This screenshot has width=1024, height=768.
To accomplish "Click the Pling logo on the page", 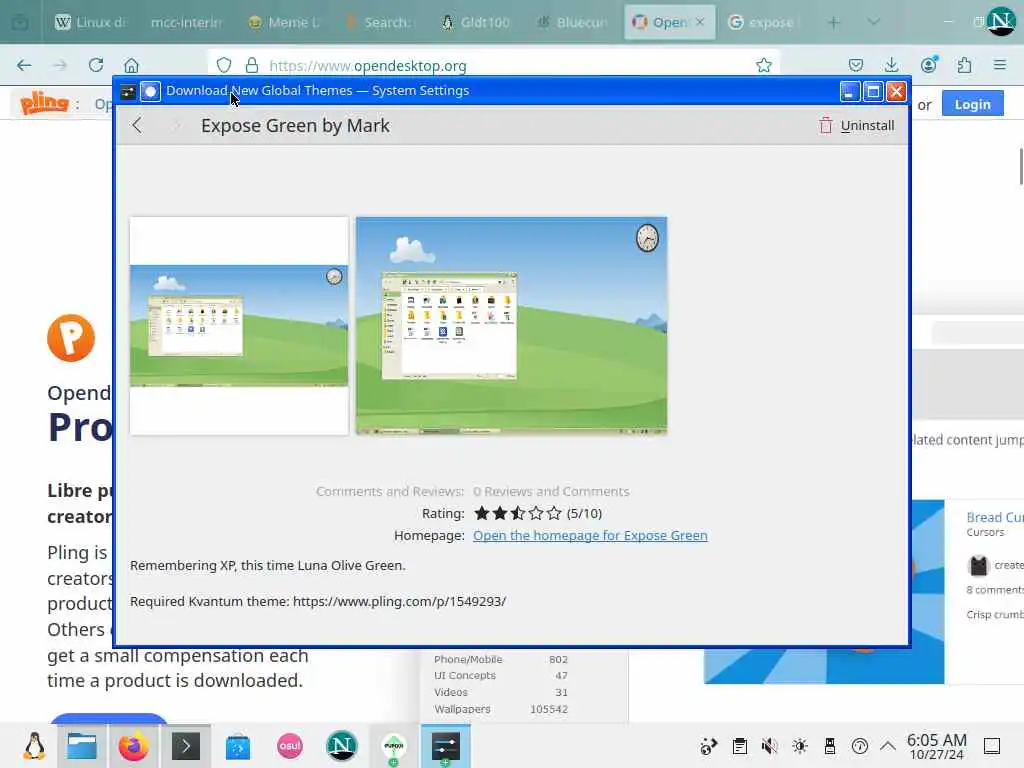I will (44, 103).
